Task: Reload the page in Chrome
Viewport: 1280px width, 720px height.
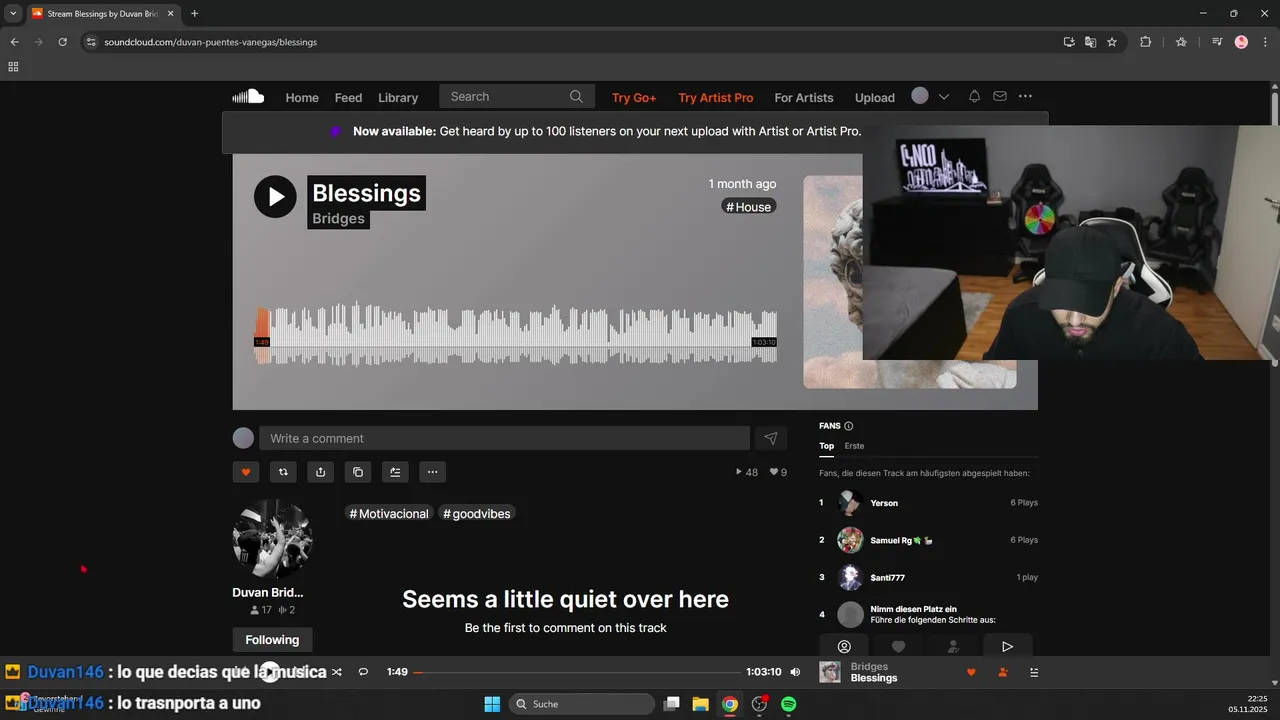Action: [x=62, y=42]
